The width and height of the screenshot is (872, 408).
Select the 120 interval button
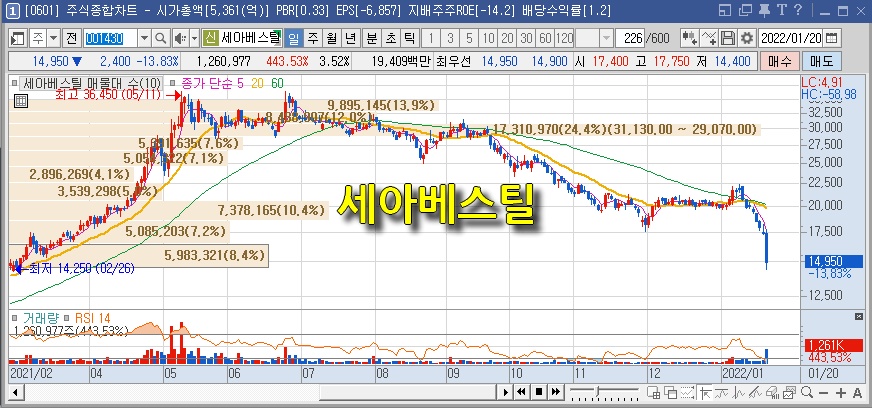[x=564, y=38]
